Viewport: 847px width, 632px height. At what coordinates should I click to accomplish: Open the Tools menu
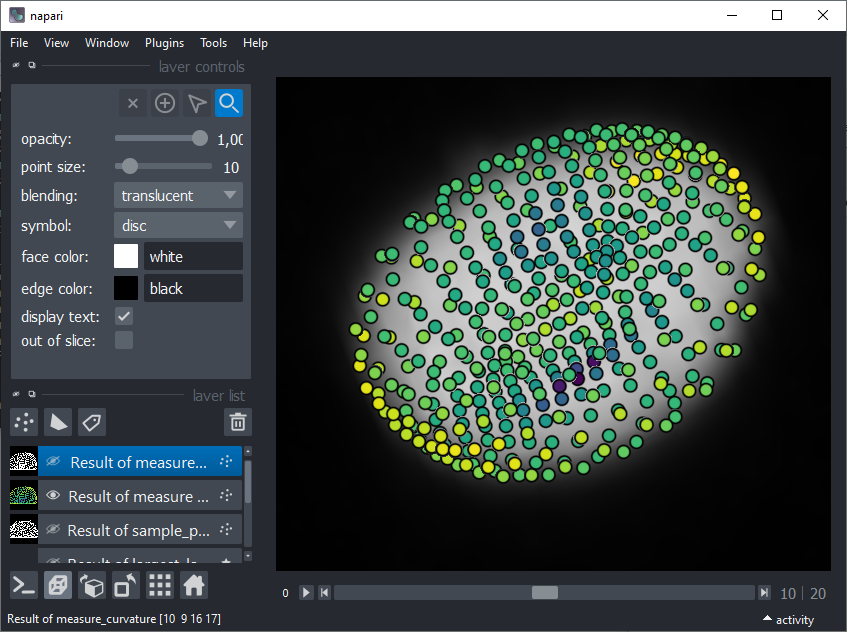pos(213,43)
